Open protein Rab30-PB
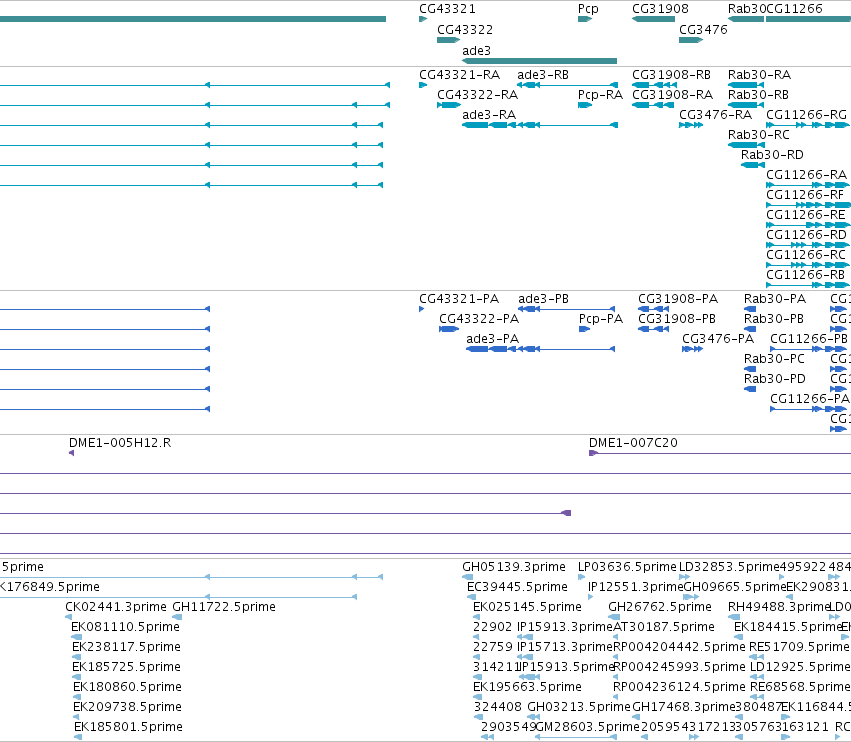851x742 pixels. pos(773,319)
